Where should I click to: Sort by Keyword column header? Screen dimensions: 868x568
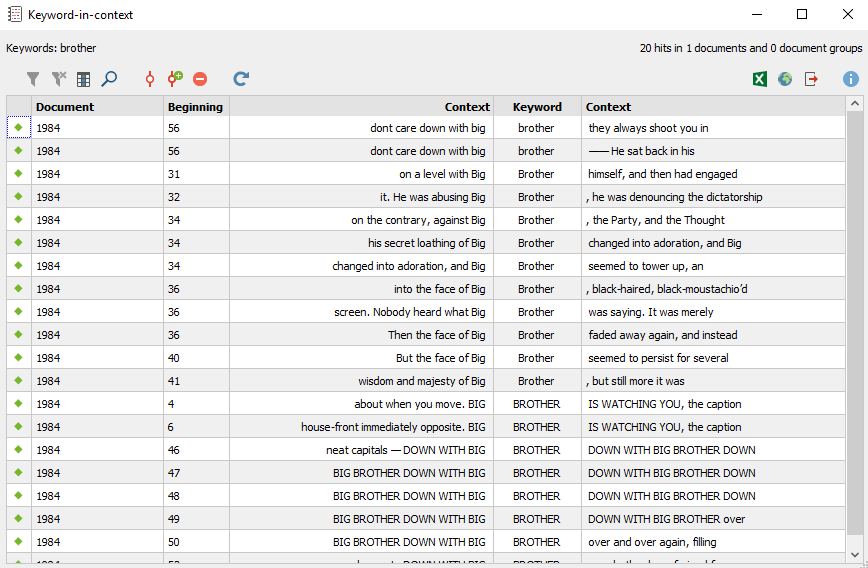click(537, 107)
